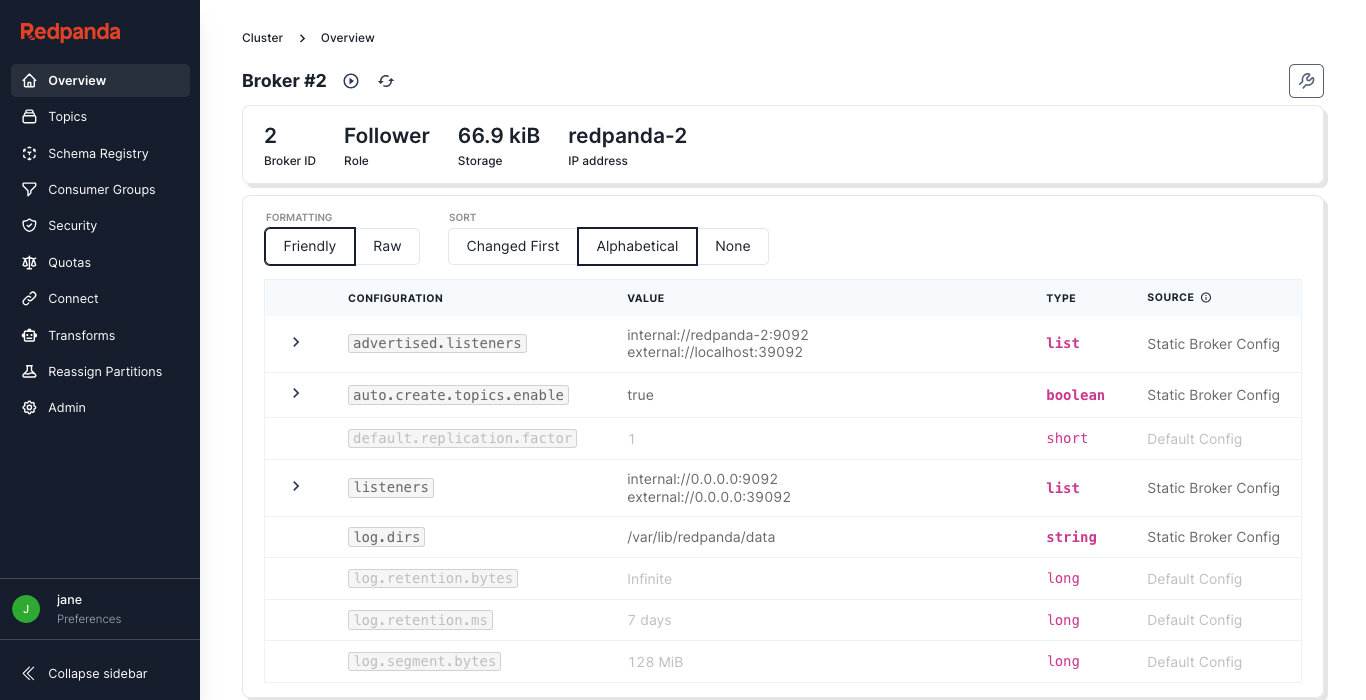Expand the auto.create.topics.enable row
1366x700 pixels.
[x=296, y=393]
